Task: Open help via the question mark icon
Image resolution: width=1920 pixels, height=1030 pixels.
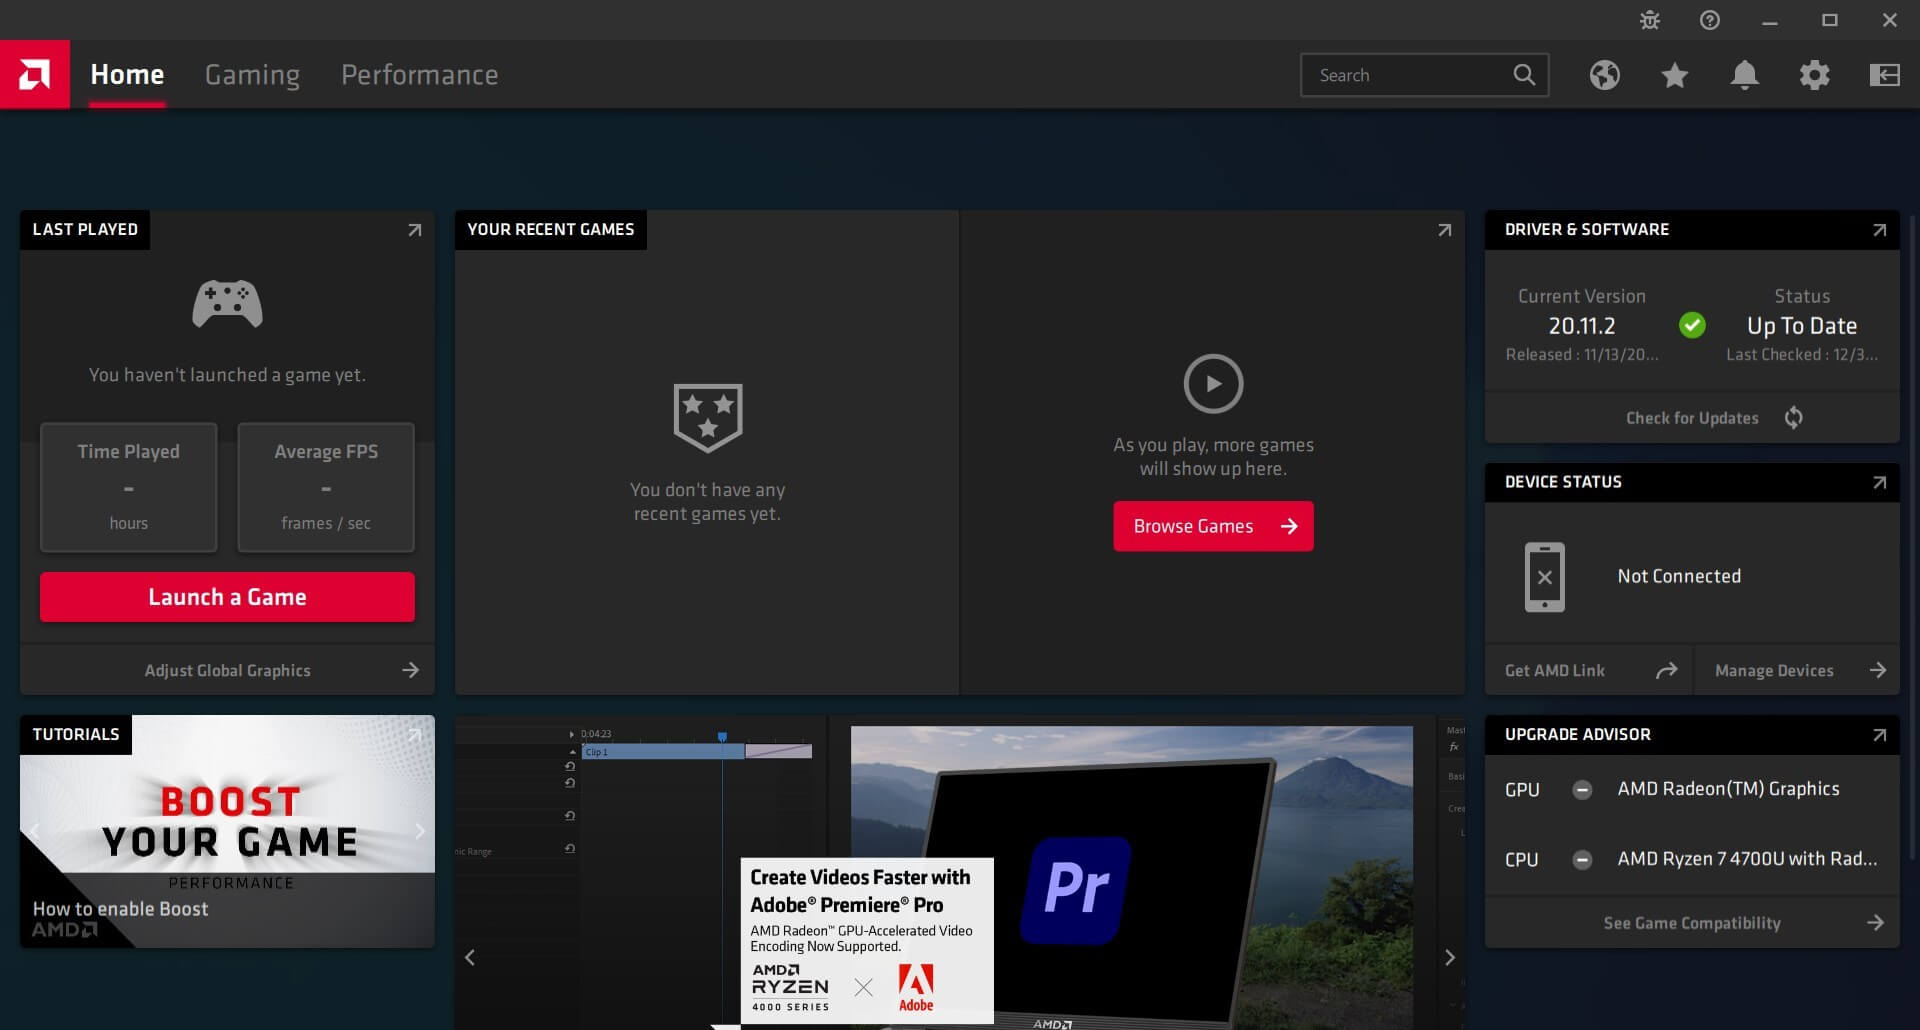Action: [x=1709, y=19]
